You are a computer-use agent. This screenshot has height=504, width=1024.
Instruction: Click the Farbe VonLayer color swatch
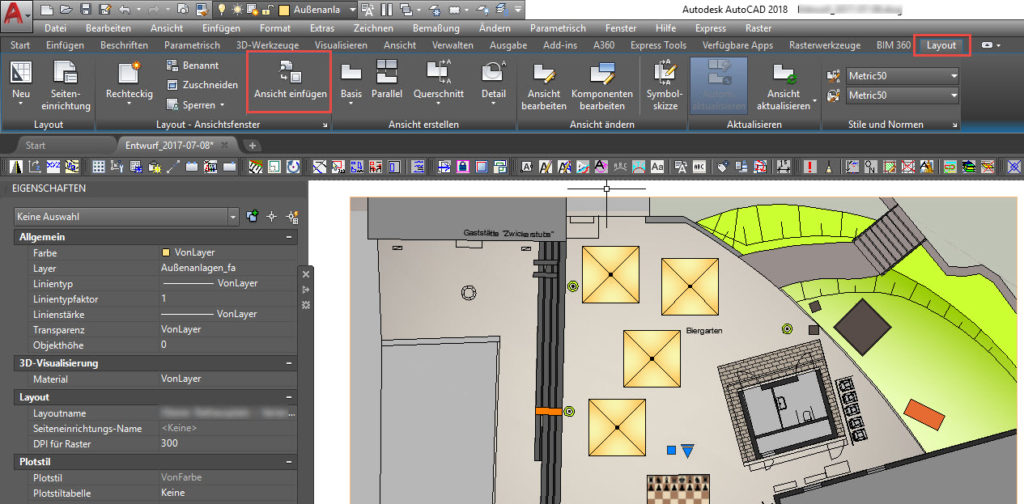tap(166, 253)
